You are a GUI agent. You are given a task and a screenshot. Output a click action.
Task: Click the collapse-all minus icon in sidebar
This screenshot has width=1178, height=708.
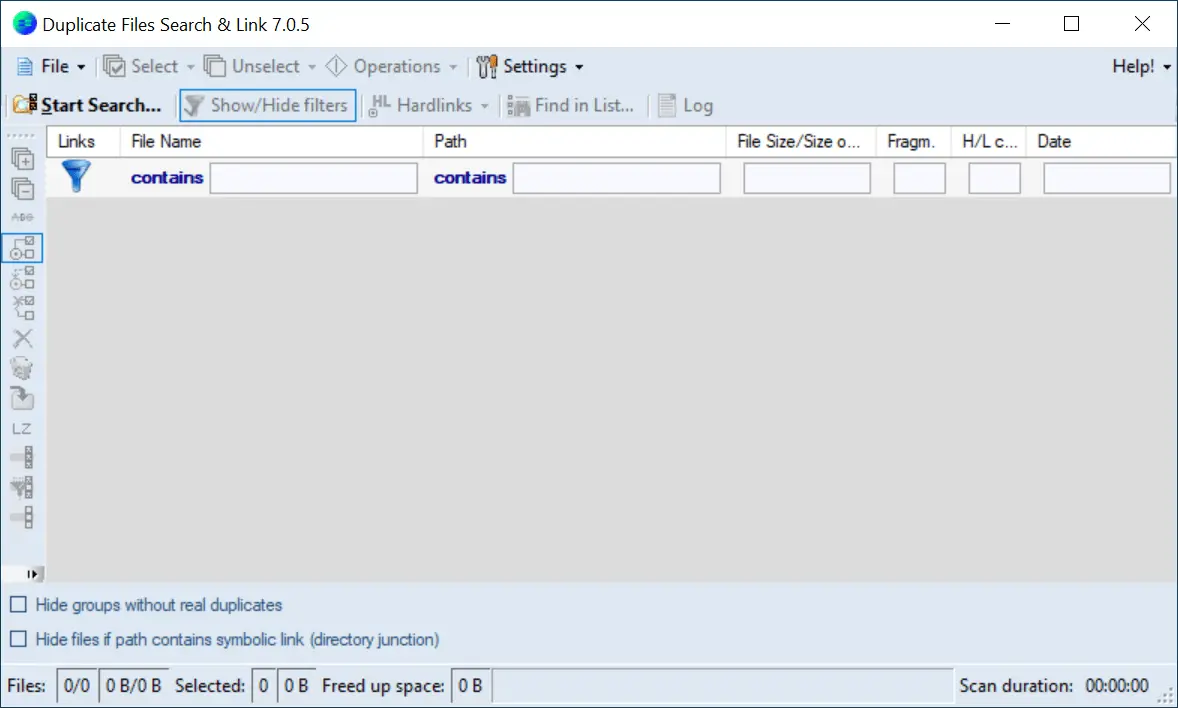point(23,189)
